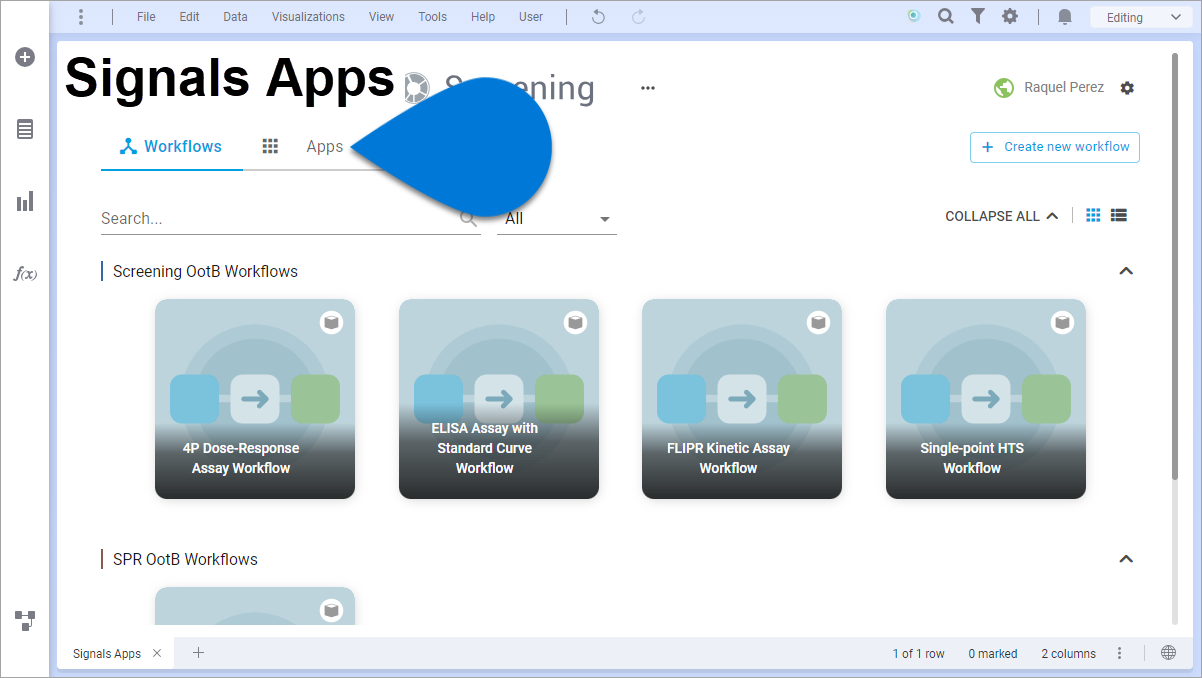Open the bar chart visualizations sidebar icon
The height and width of the screenshot is (678, 1202).
pos(25,202)
